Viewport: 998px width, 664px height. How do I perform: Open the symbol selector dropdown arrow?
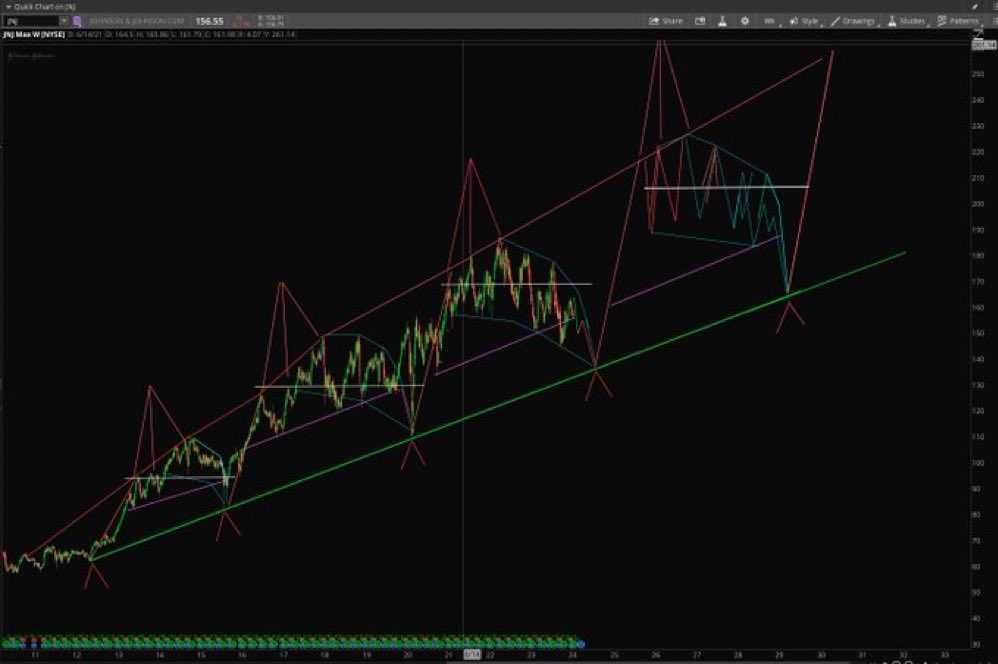click(x=64, y=21)
